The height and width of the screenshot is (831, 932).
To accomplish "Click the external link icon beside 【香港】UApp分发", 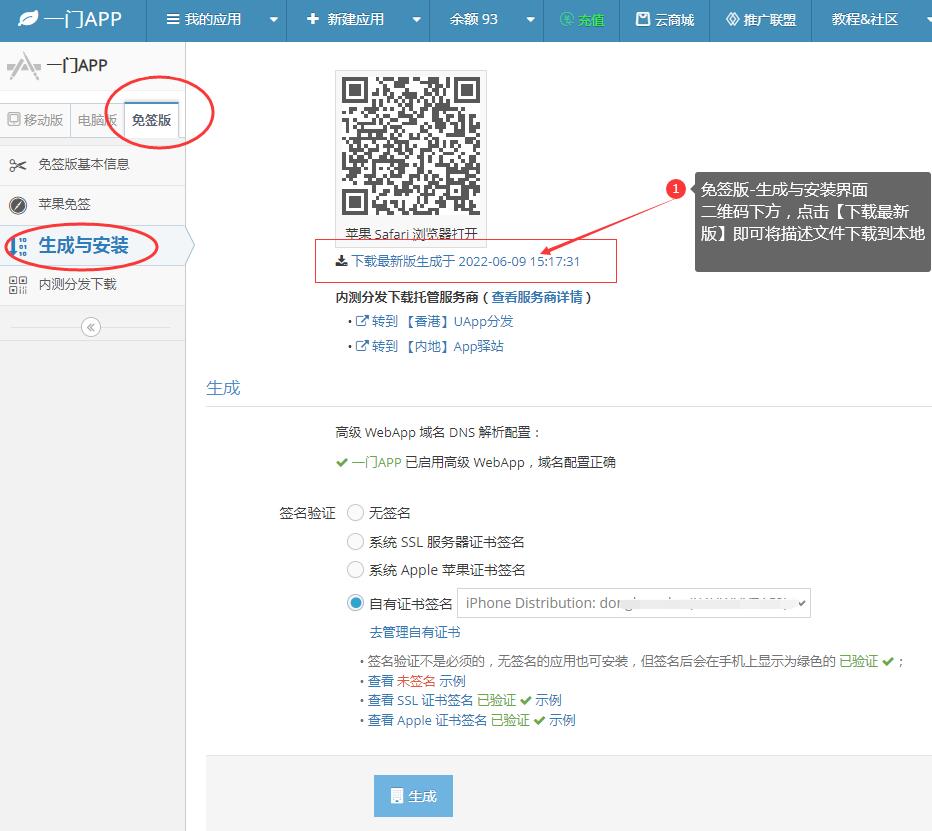I will click(362, 321).
